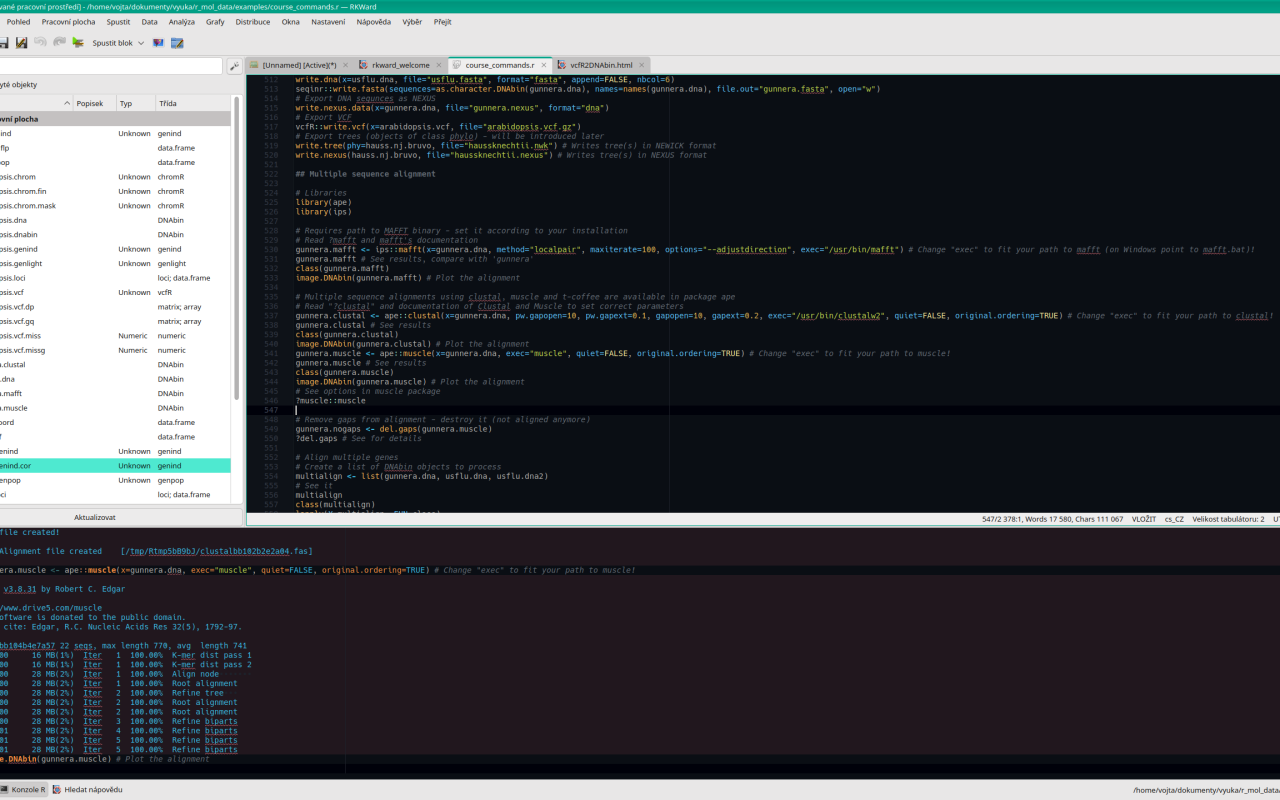This screenshot has height=800, width=1280.
Task: Click the run-selection icon beside Spustit blok
Action: click(78, 43)
